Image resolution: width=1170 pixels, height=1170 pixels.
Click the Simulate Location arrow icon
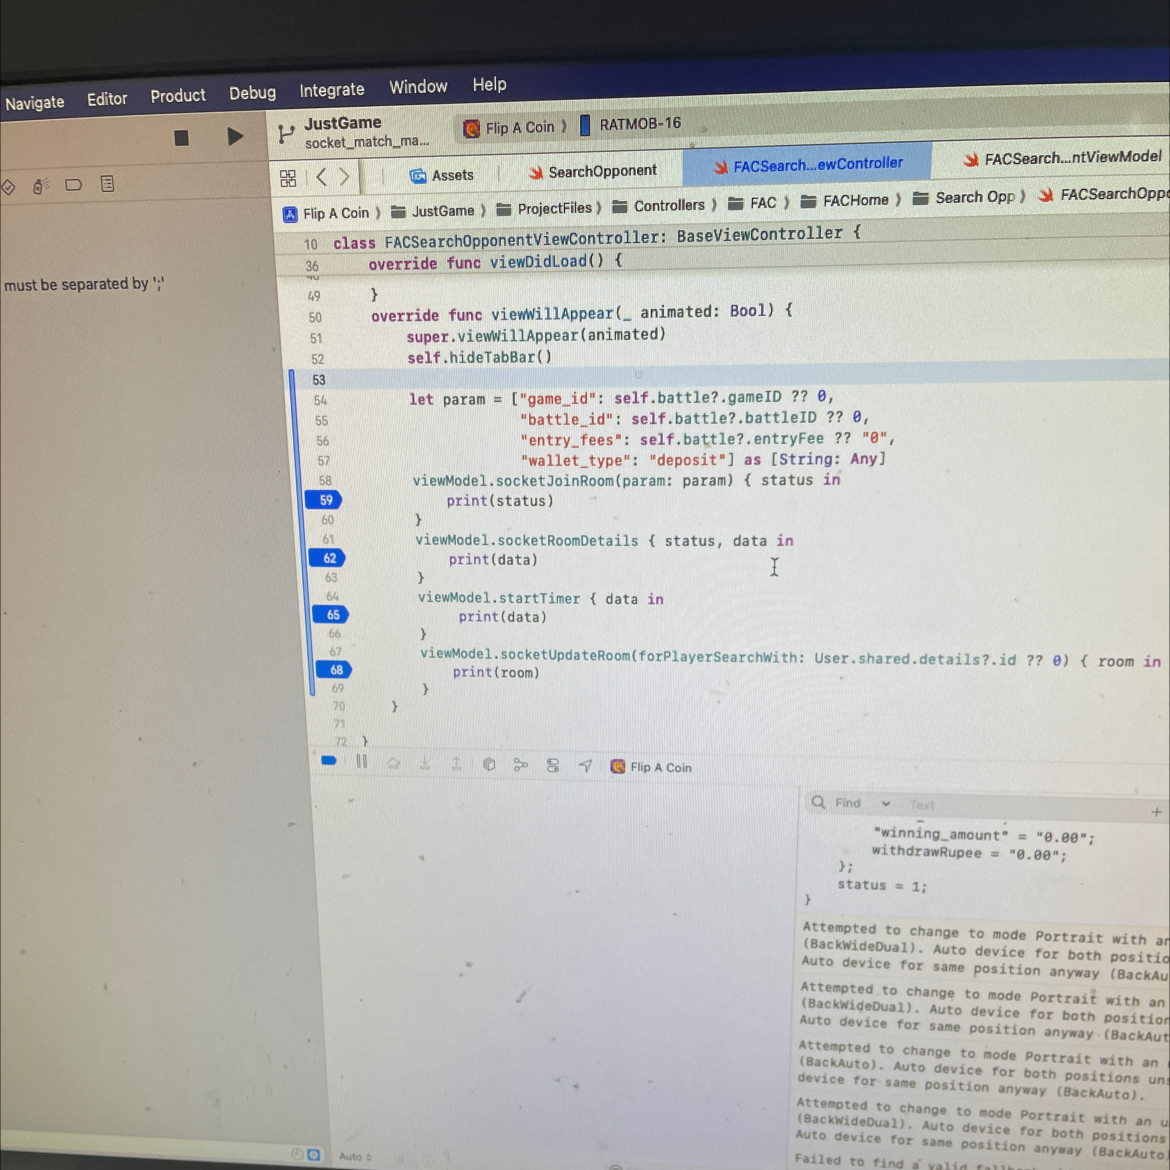586,766
